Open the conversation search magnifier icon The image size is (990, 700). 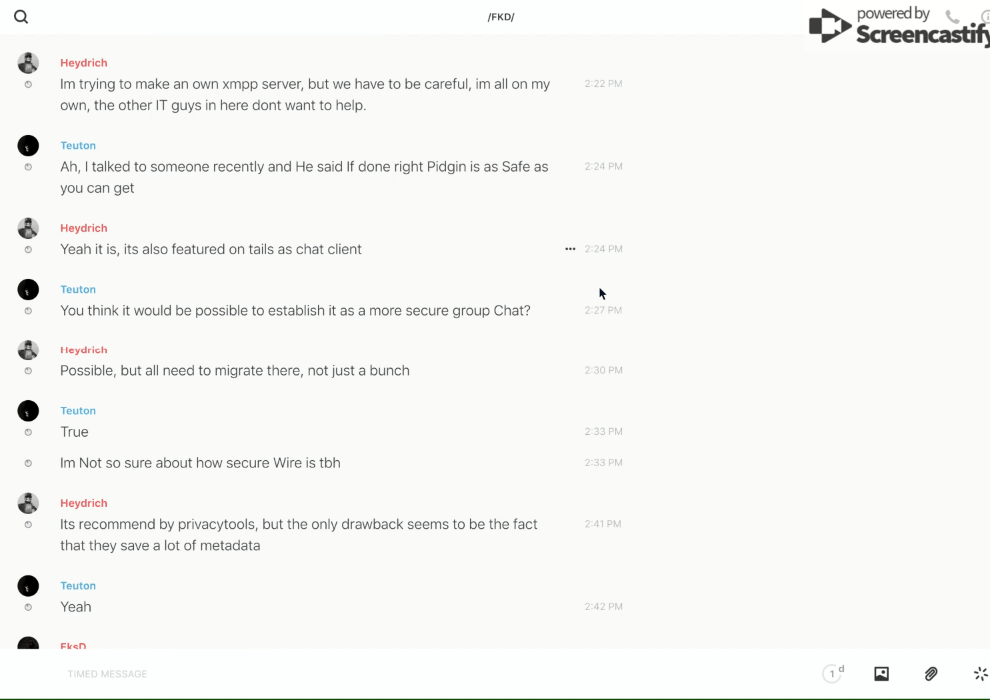21,17
